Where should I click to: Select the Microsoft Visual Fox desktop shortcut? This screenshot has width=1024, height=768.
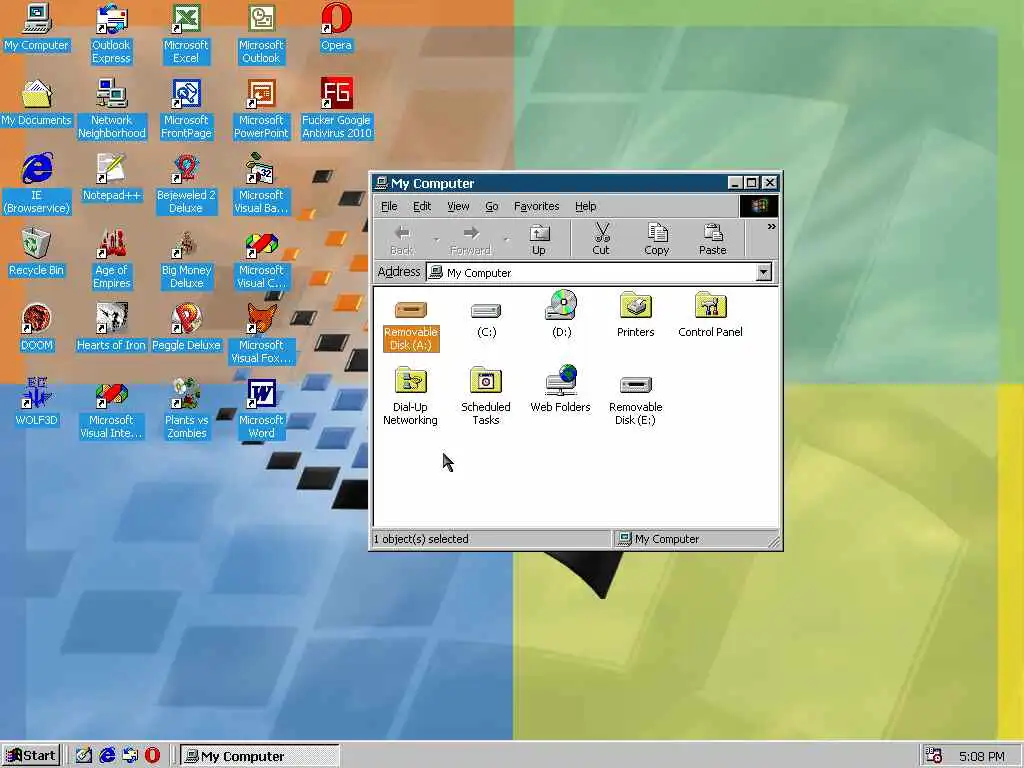click(x=261, y=334)
